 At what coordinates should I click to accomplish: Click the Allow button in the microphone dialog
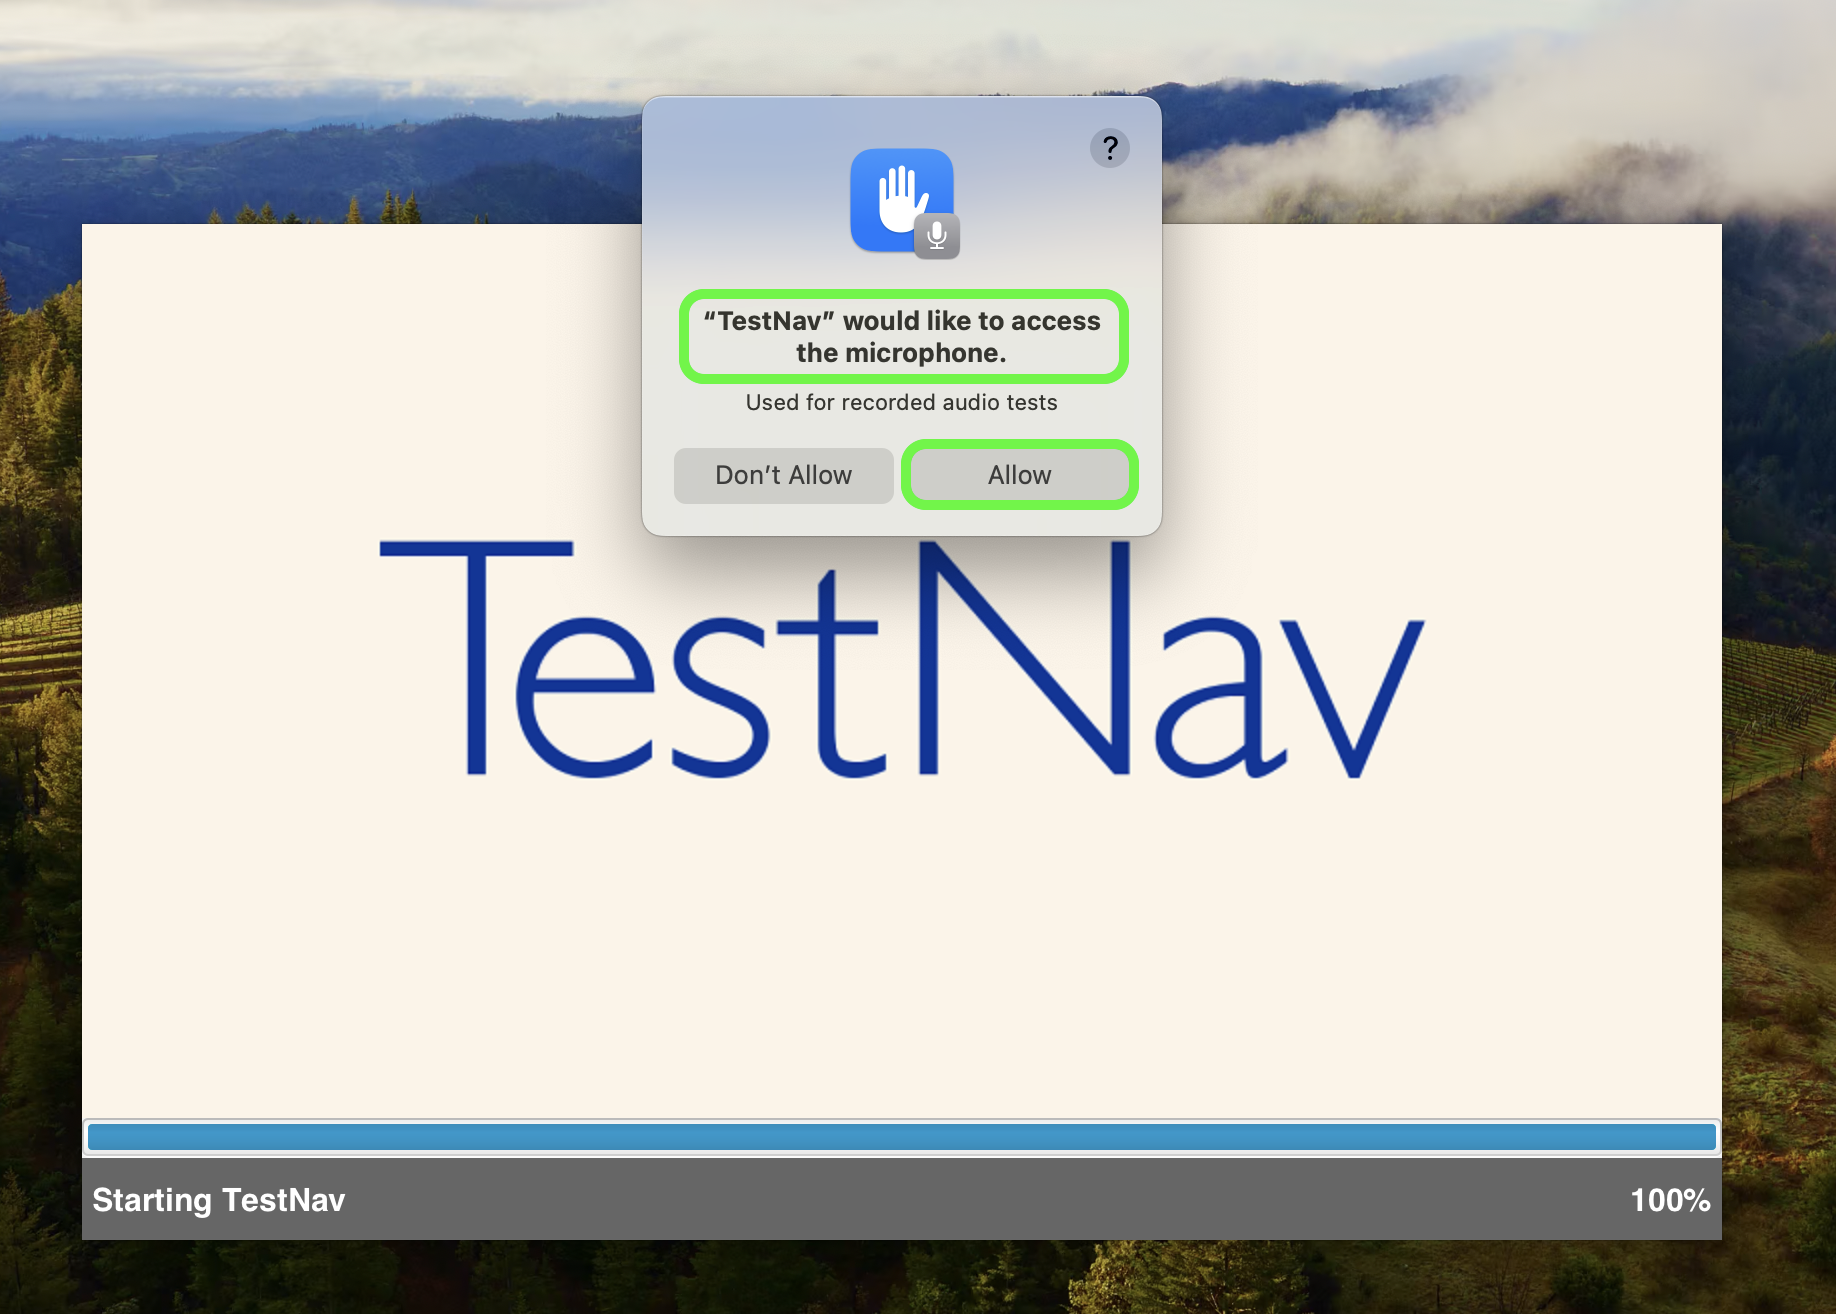click(1019, 475)
